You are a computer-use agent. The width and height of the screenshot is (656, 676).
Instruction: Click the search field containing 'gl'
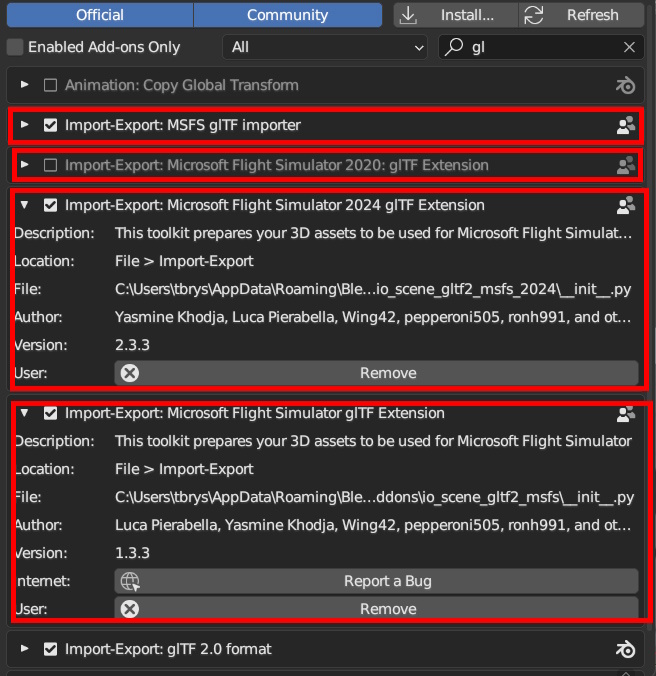tap(541, 47)
